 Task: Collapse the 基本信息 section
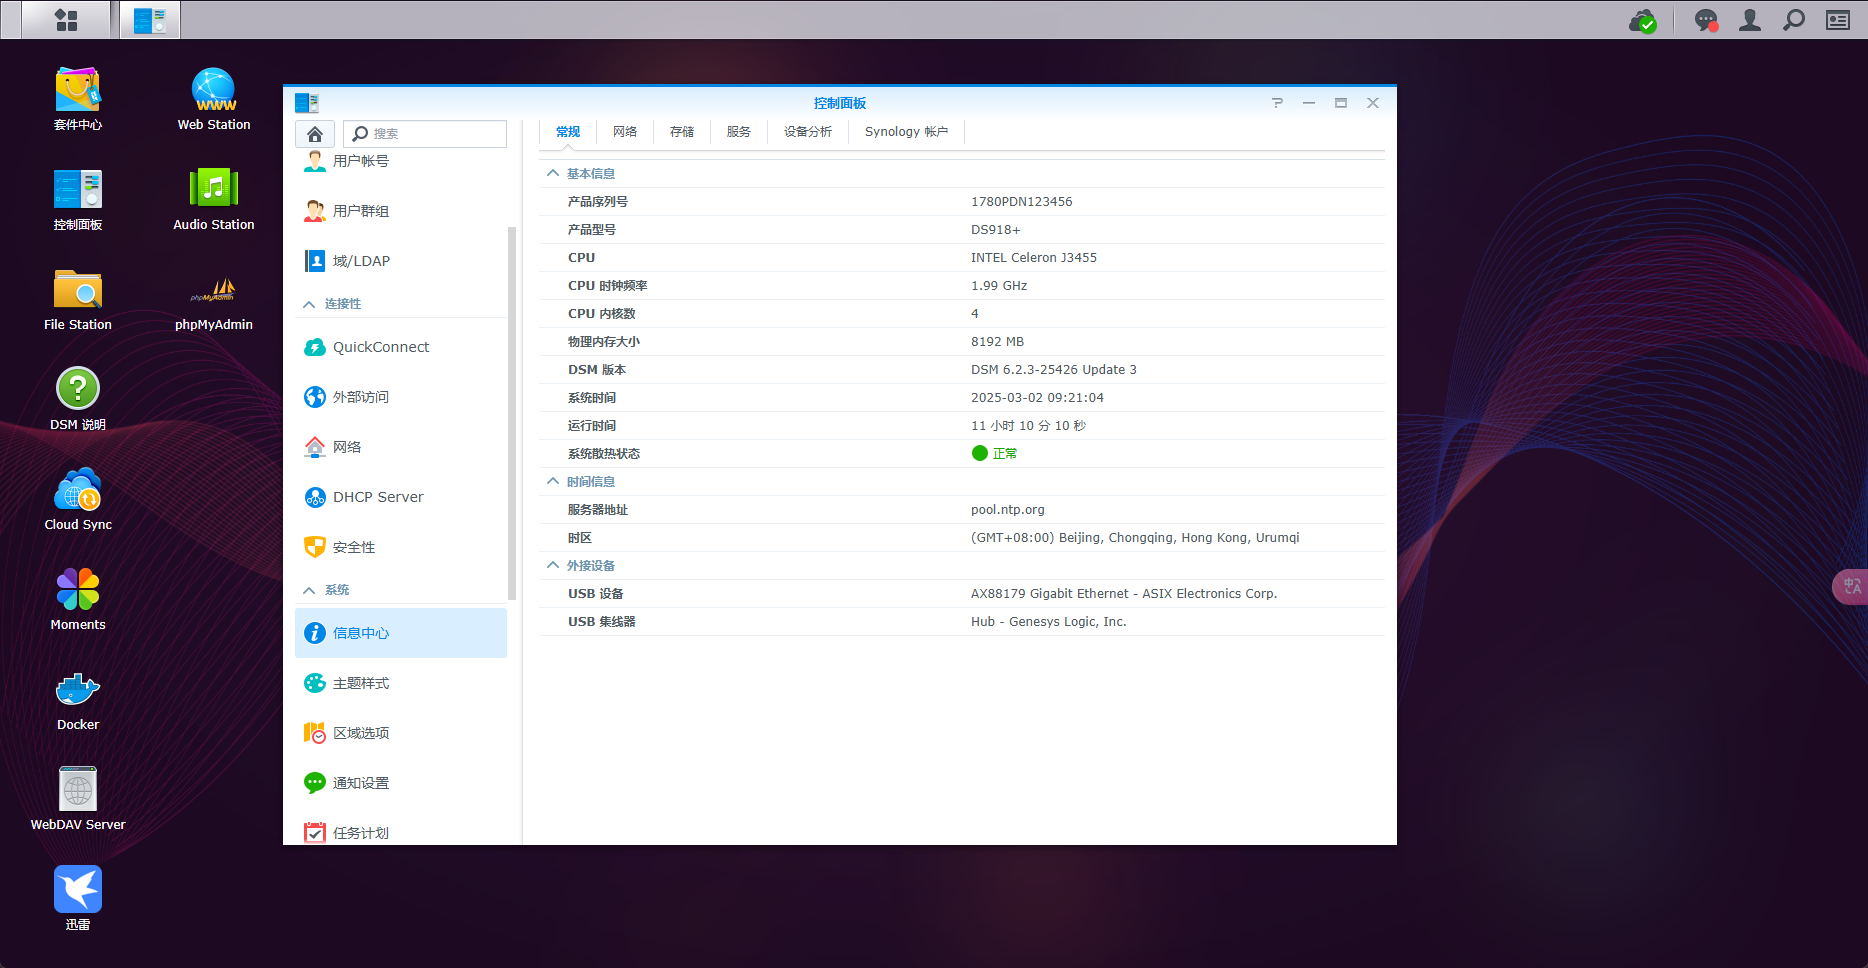[553, 173]
